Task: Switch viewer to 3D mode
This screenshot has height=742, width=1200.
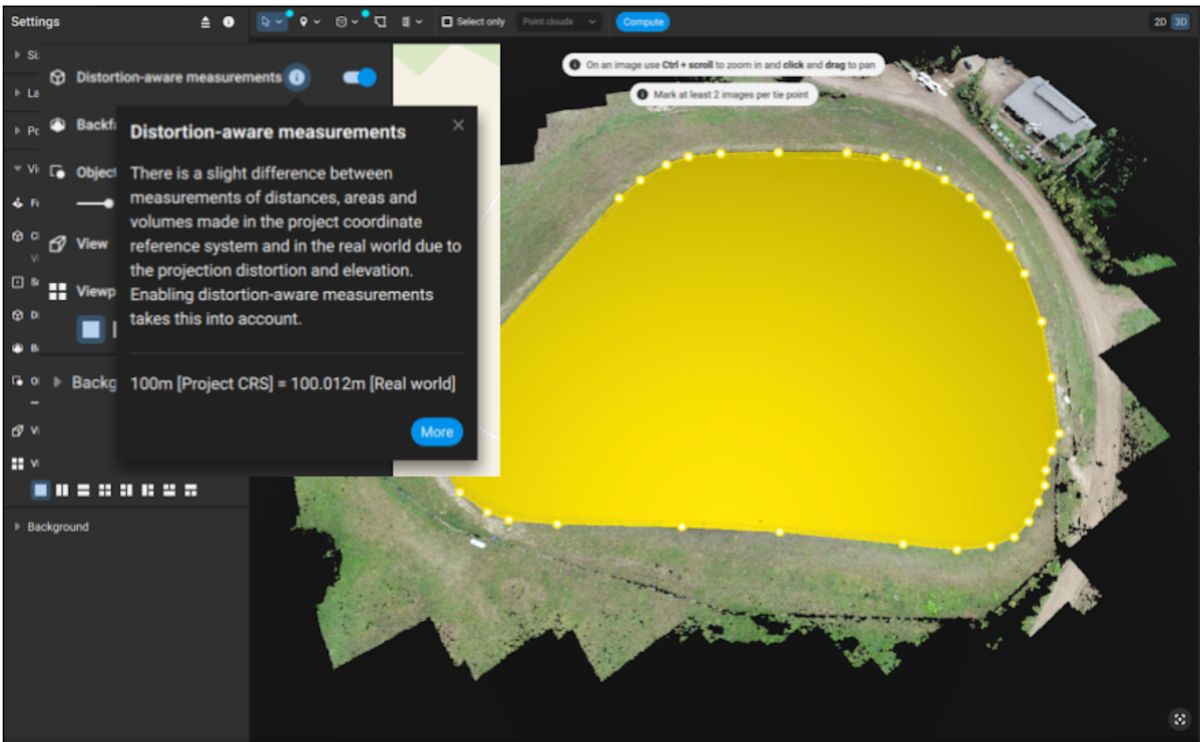Action: pyautogui.click(x=1180, y=21)
